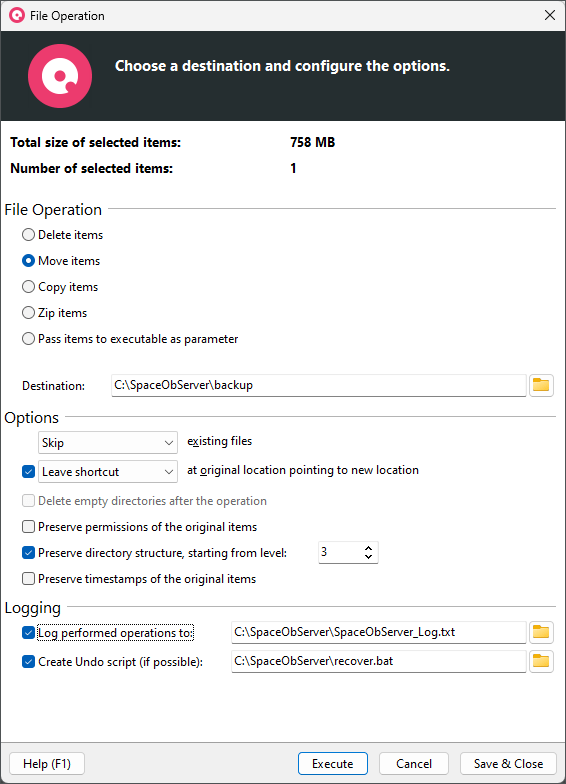Click the 'Options' section heading
This screenshot has height=784, width=566.
pyautogui.click(x=32, y=418)
